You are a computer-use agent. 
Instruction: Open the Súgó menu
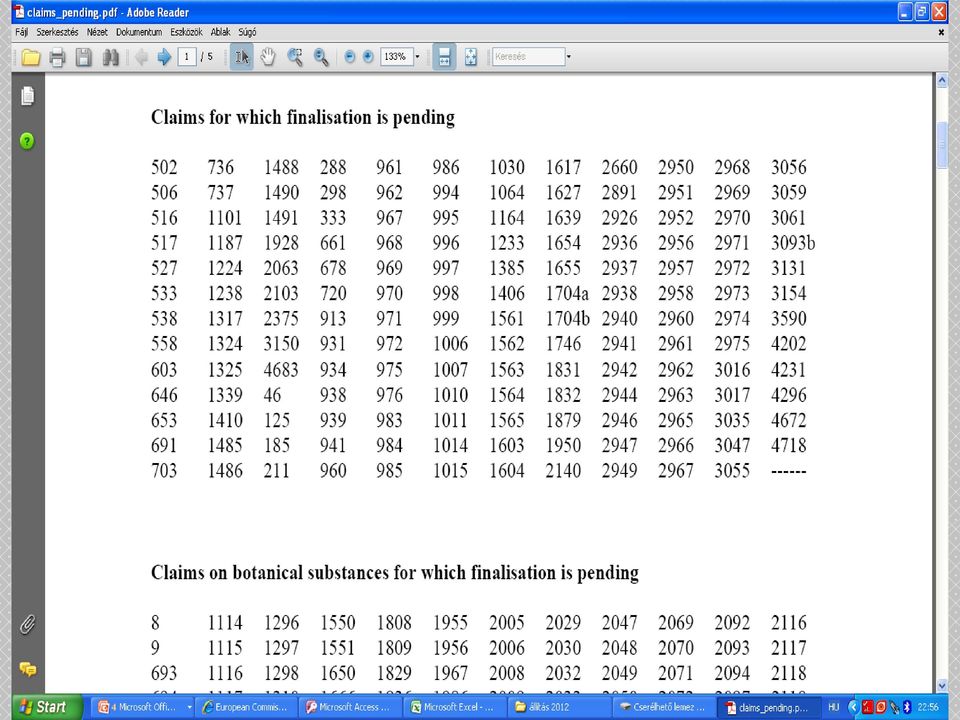pyautogui.click(x=247, y=32)
